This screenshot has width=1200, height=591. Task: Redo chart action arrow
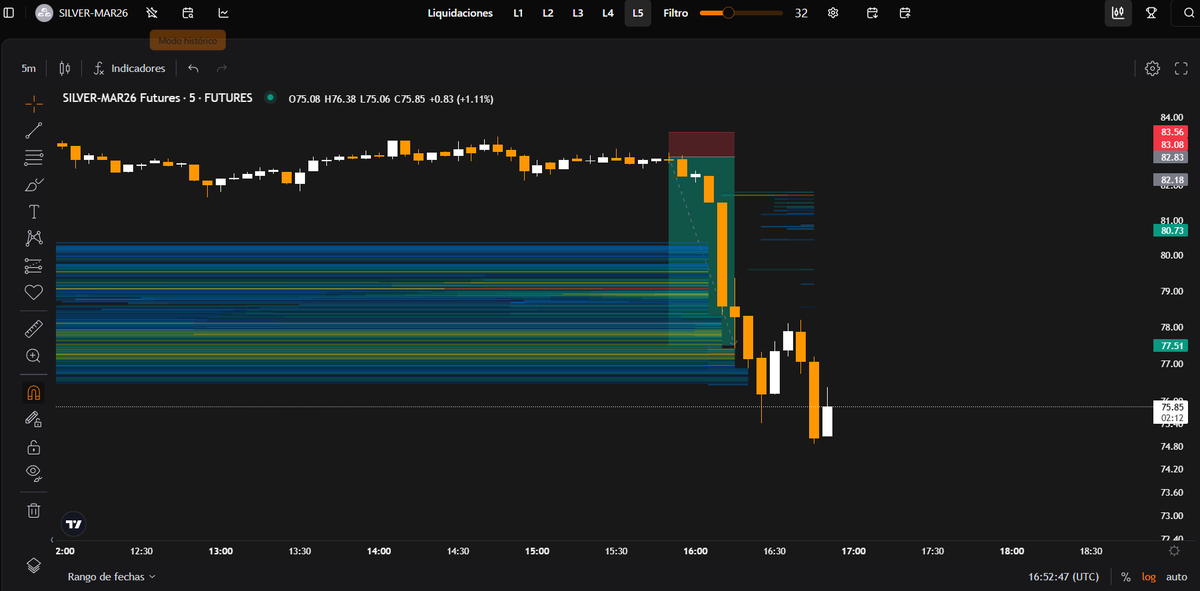click(222, 68)
